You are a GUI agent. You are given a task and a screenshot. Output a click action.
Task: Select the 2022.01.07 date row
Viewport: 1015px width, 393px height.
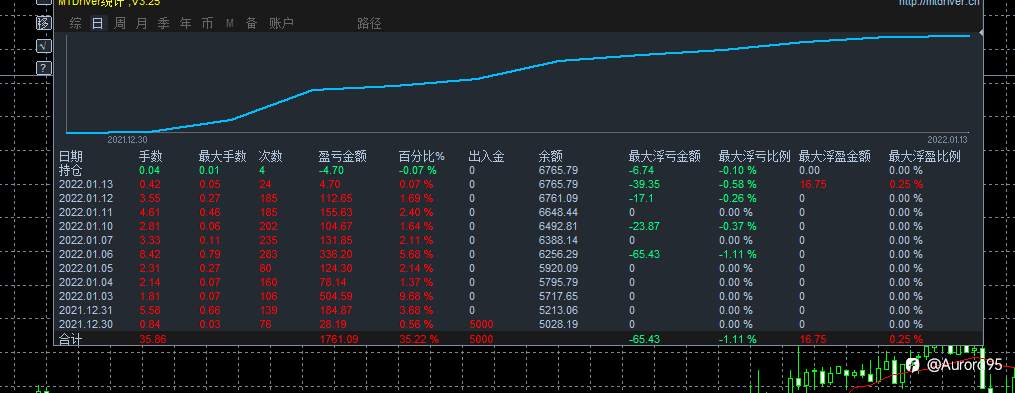pos(85,240)
